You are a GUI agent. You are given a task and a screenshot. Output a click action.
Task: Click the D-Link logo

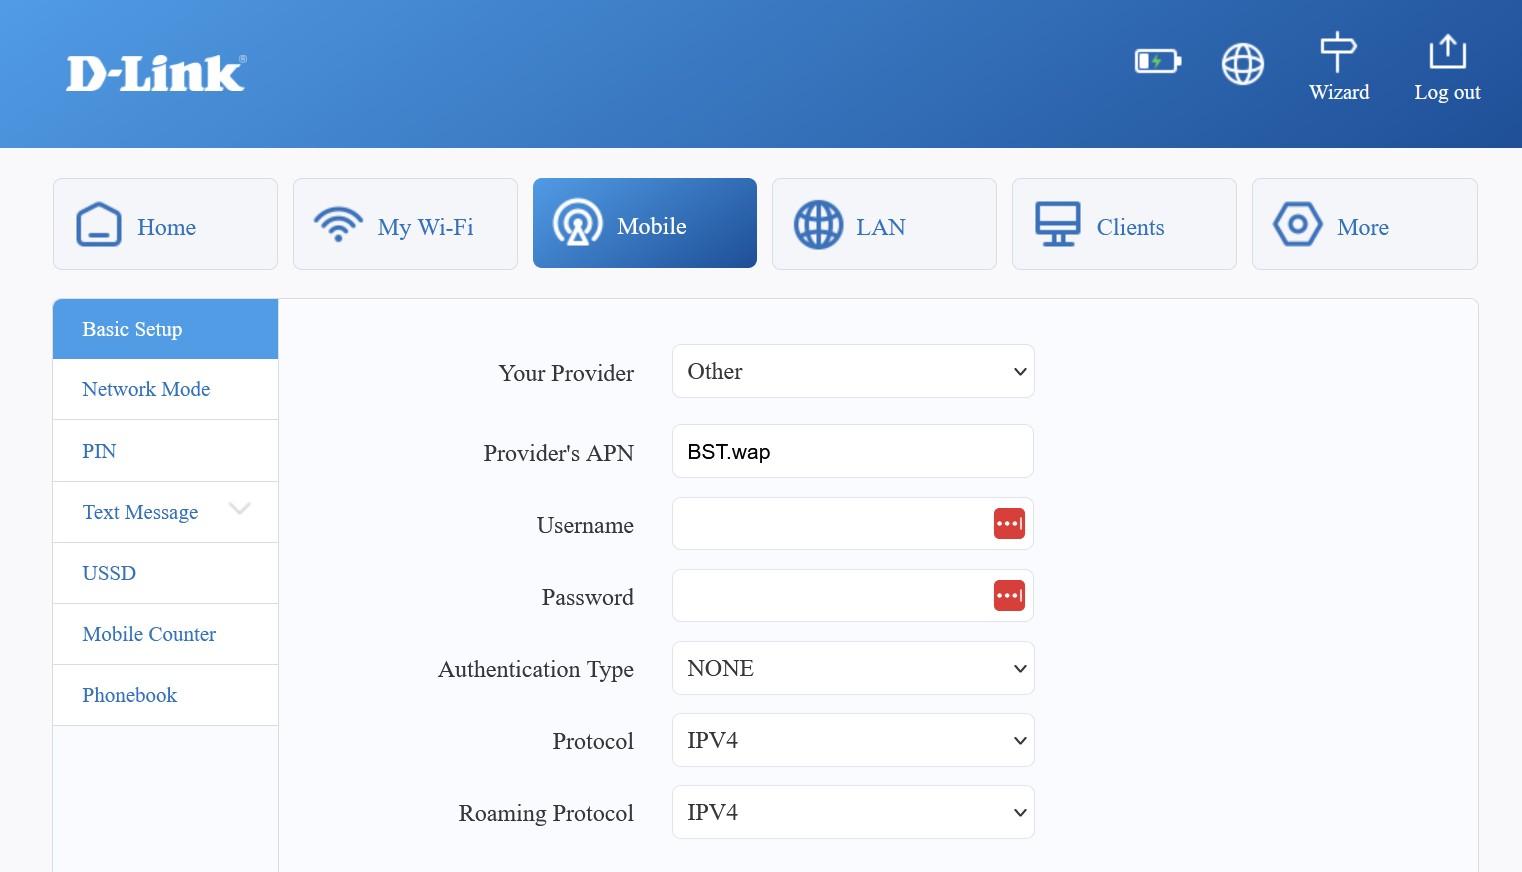pos(156,74)
